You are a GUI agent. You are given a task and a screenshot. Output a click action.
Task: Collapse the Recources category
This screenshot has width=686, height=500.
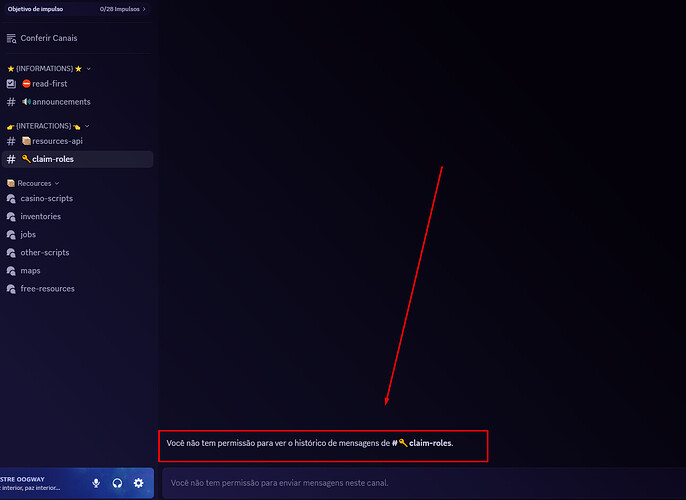tap(57, 183)
